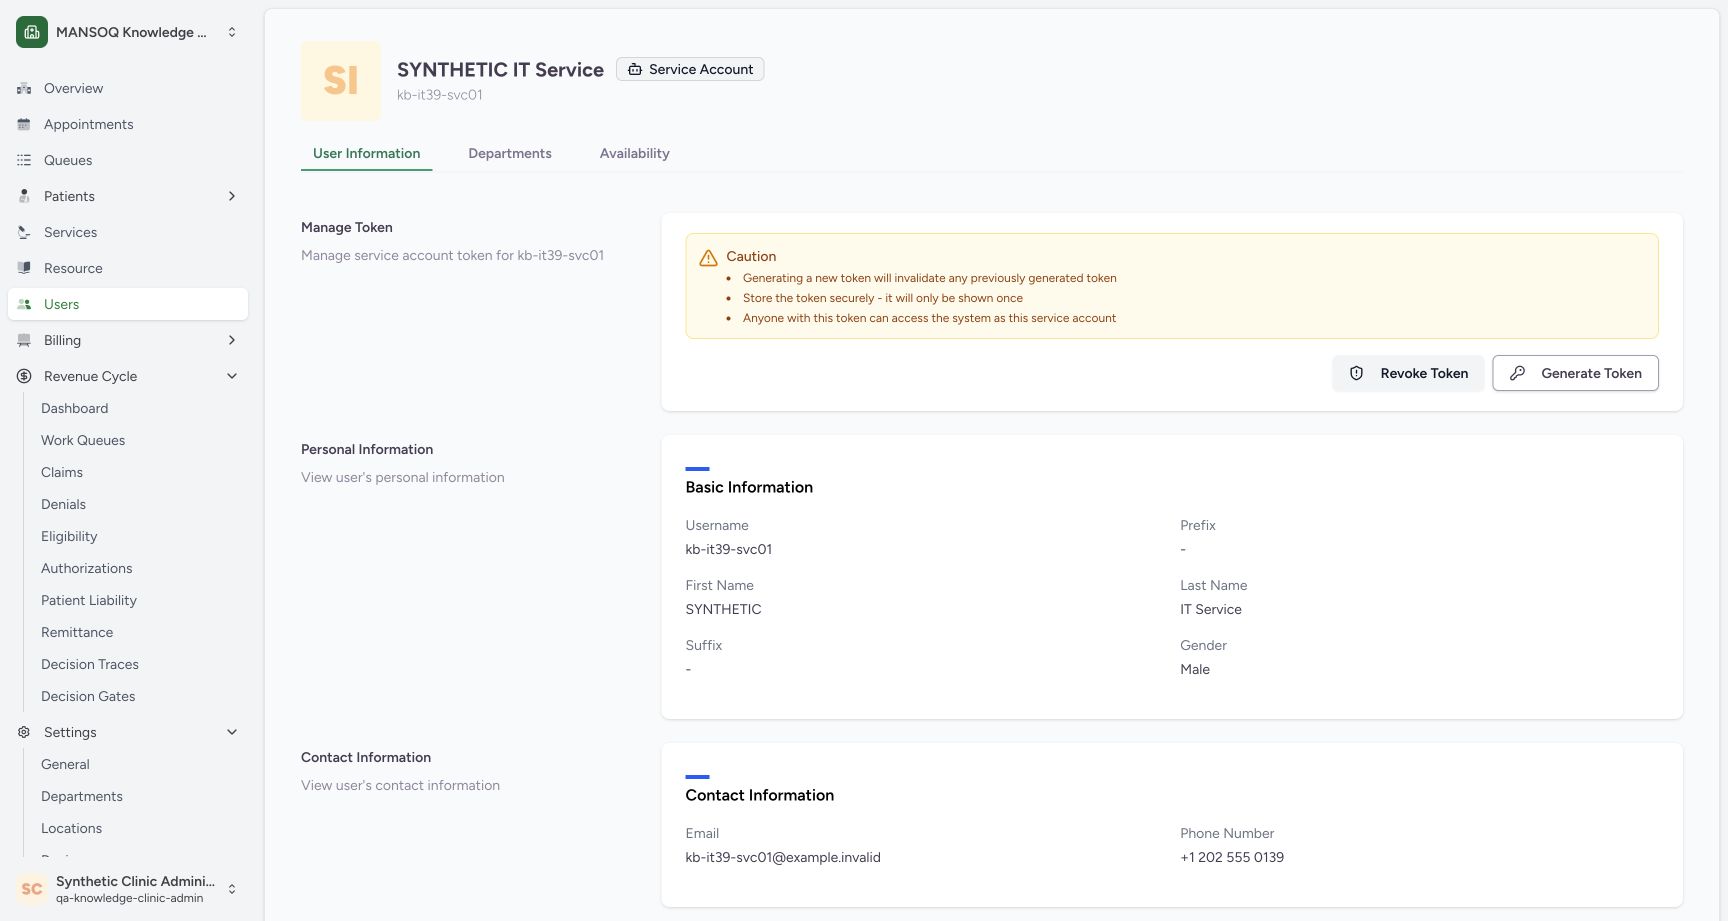Switch to the Departments tab

[510, 153]
